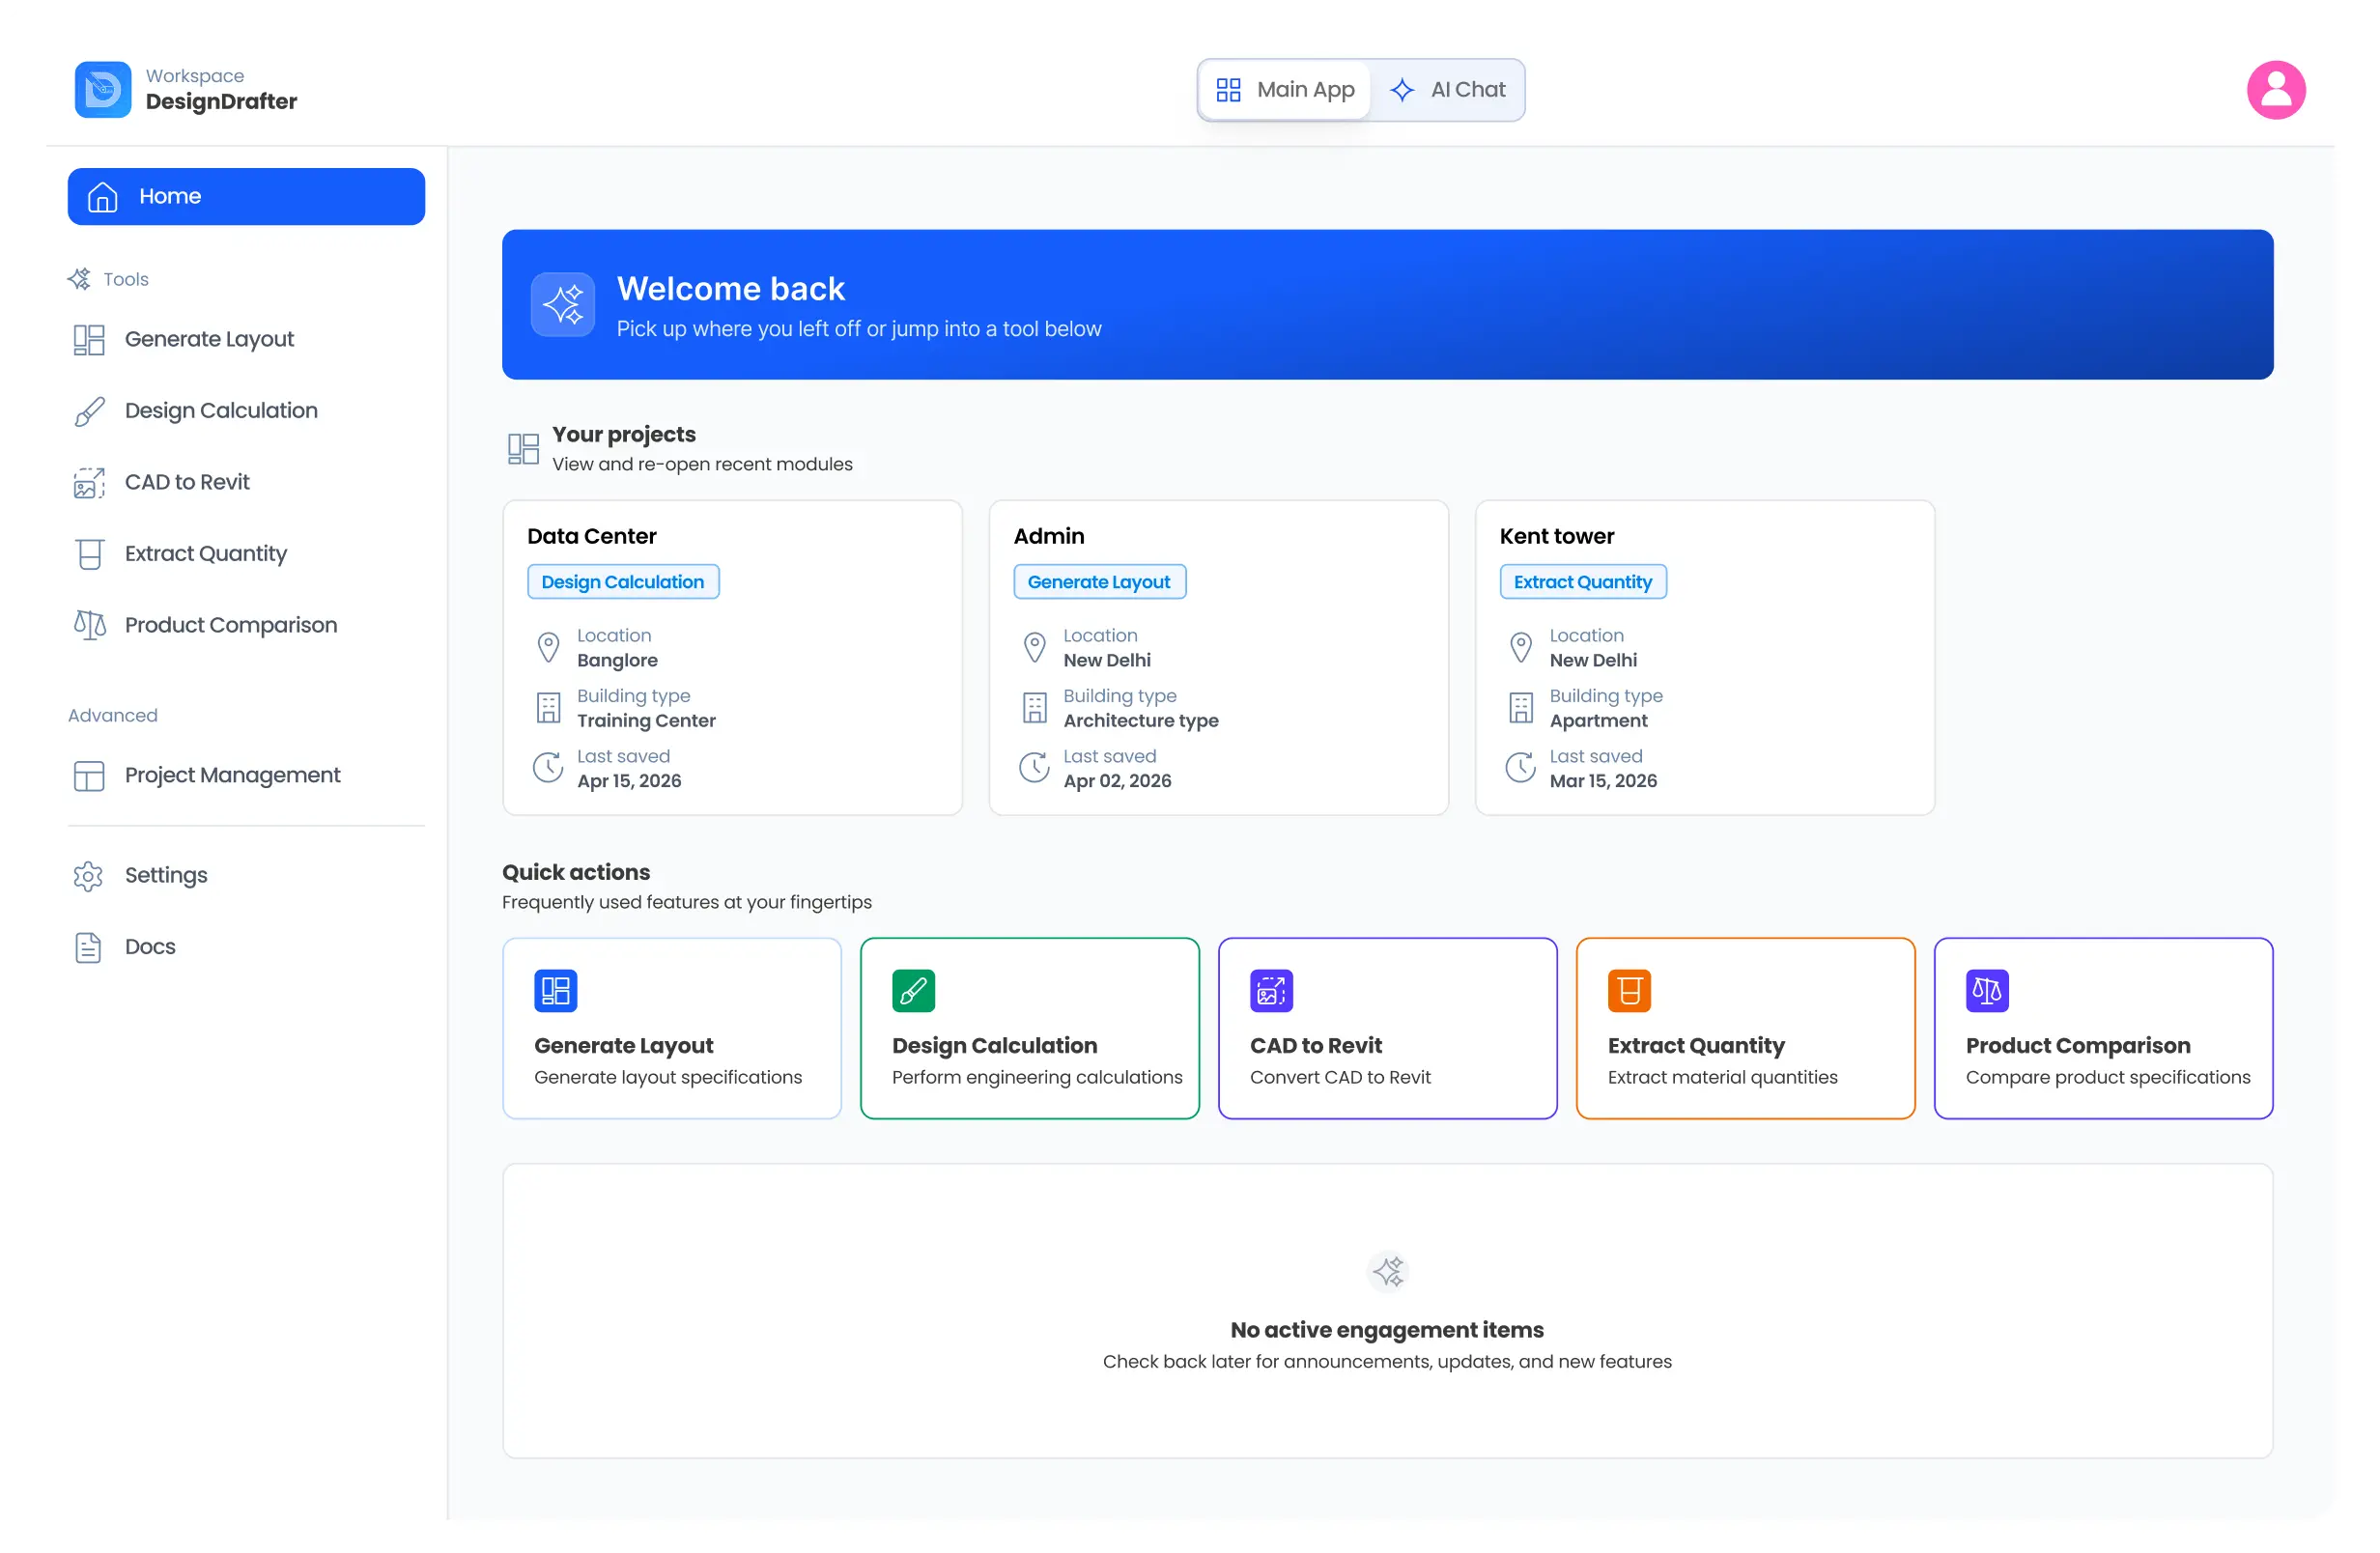Click the Apr 02, 2026 date
This screenshot has width=2380, height=1553.
[1117, 781]
